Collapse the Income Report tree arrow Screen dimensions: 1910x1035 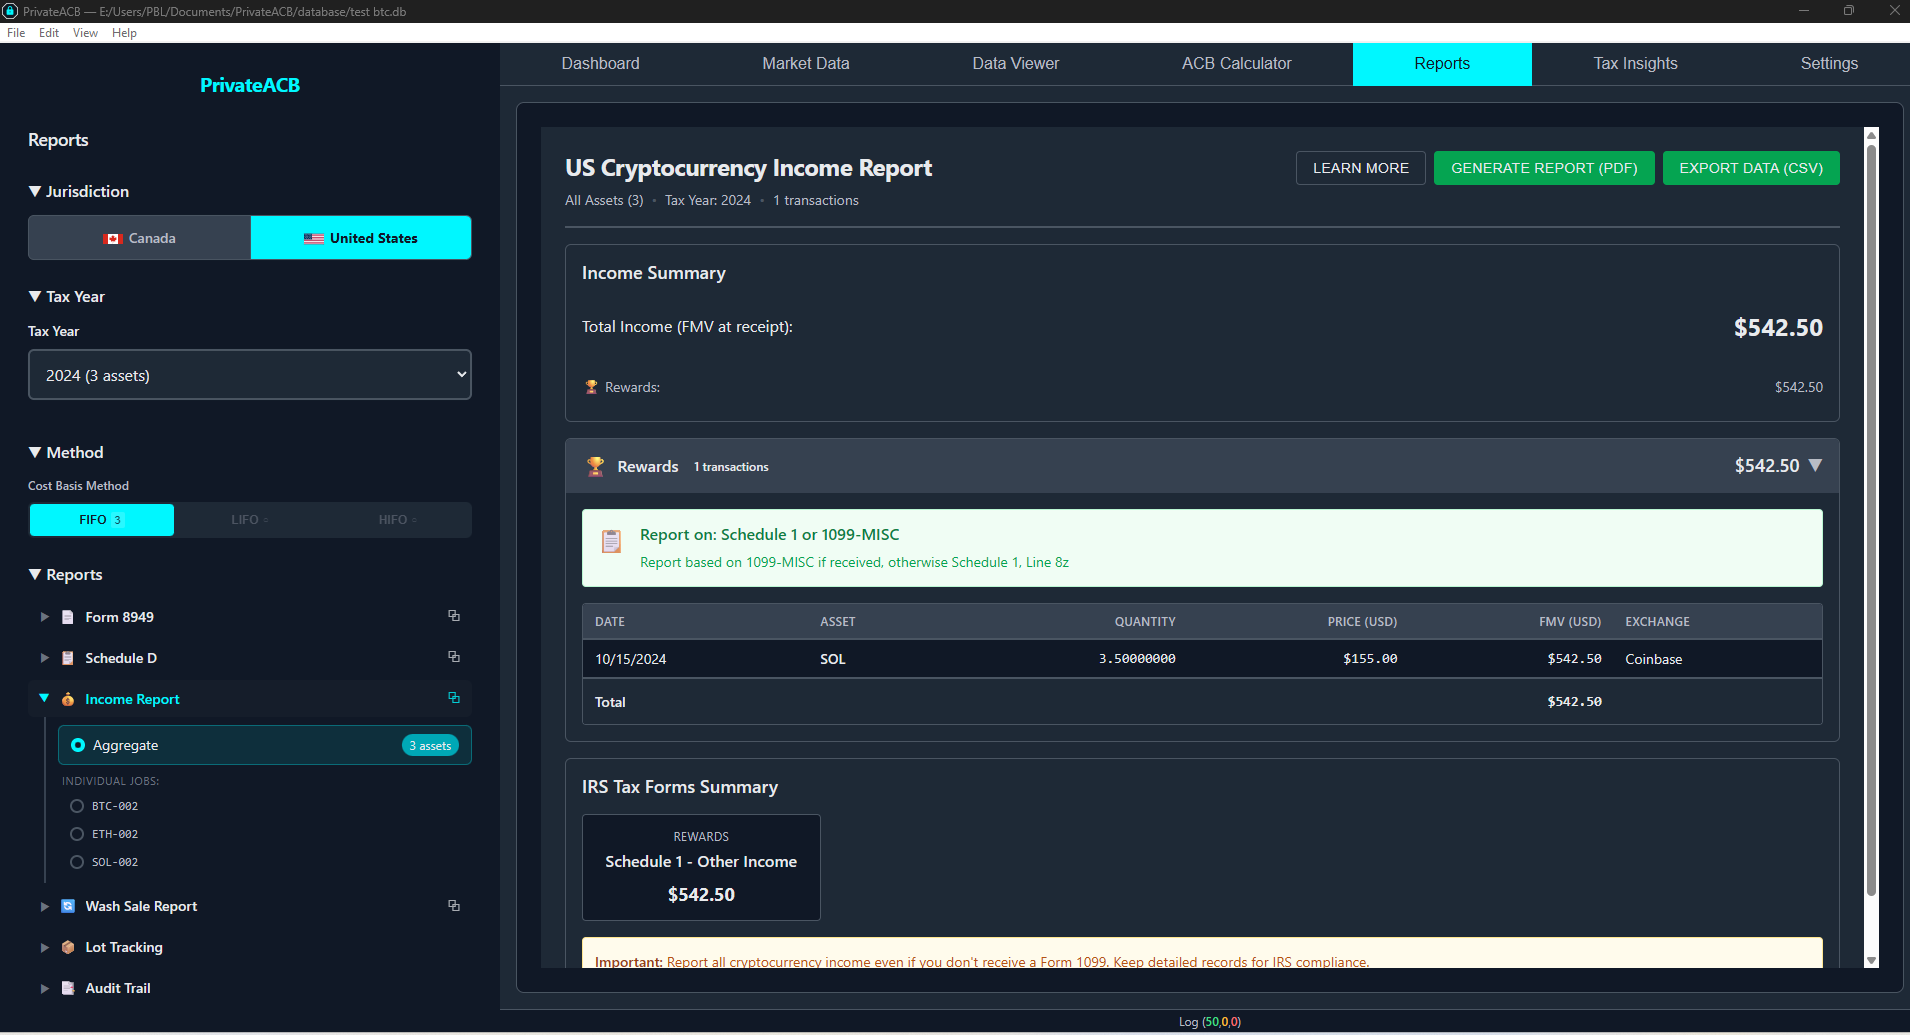[x=44, y=698]
